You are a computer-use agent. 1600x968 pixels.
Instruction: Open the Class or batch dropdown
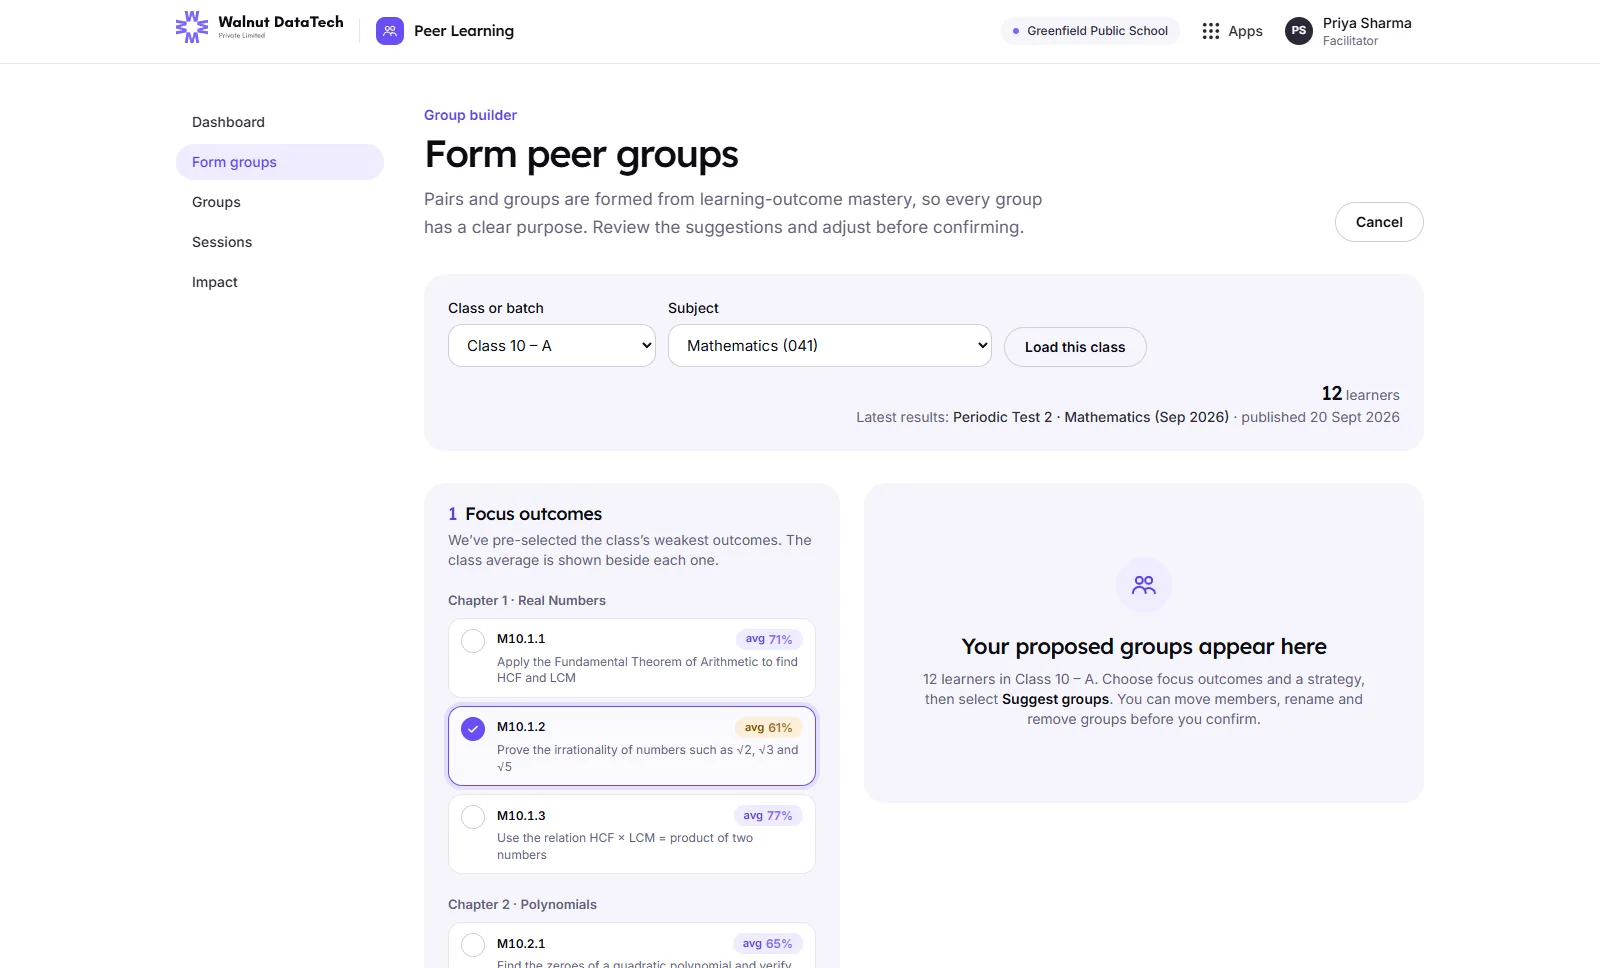pyautogui.click(x=552, y=346)
